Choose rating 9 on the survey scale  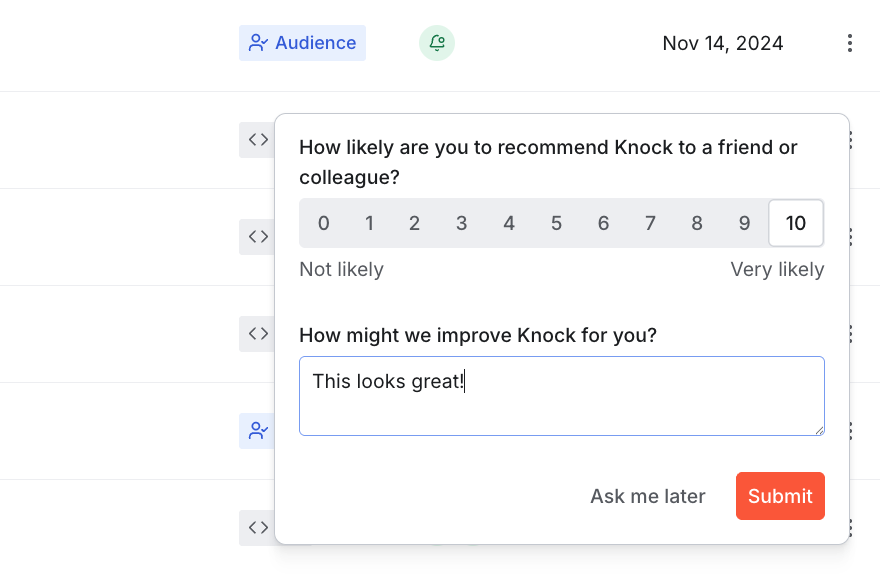744,223
